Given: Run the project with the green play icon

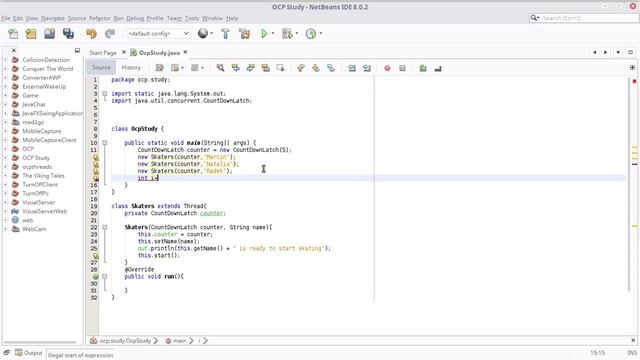Looking at the screenshot, I should pos(264,34).
